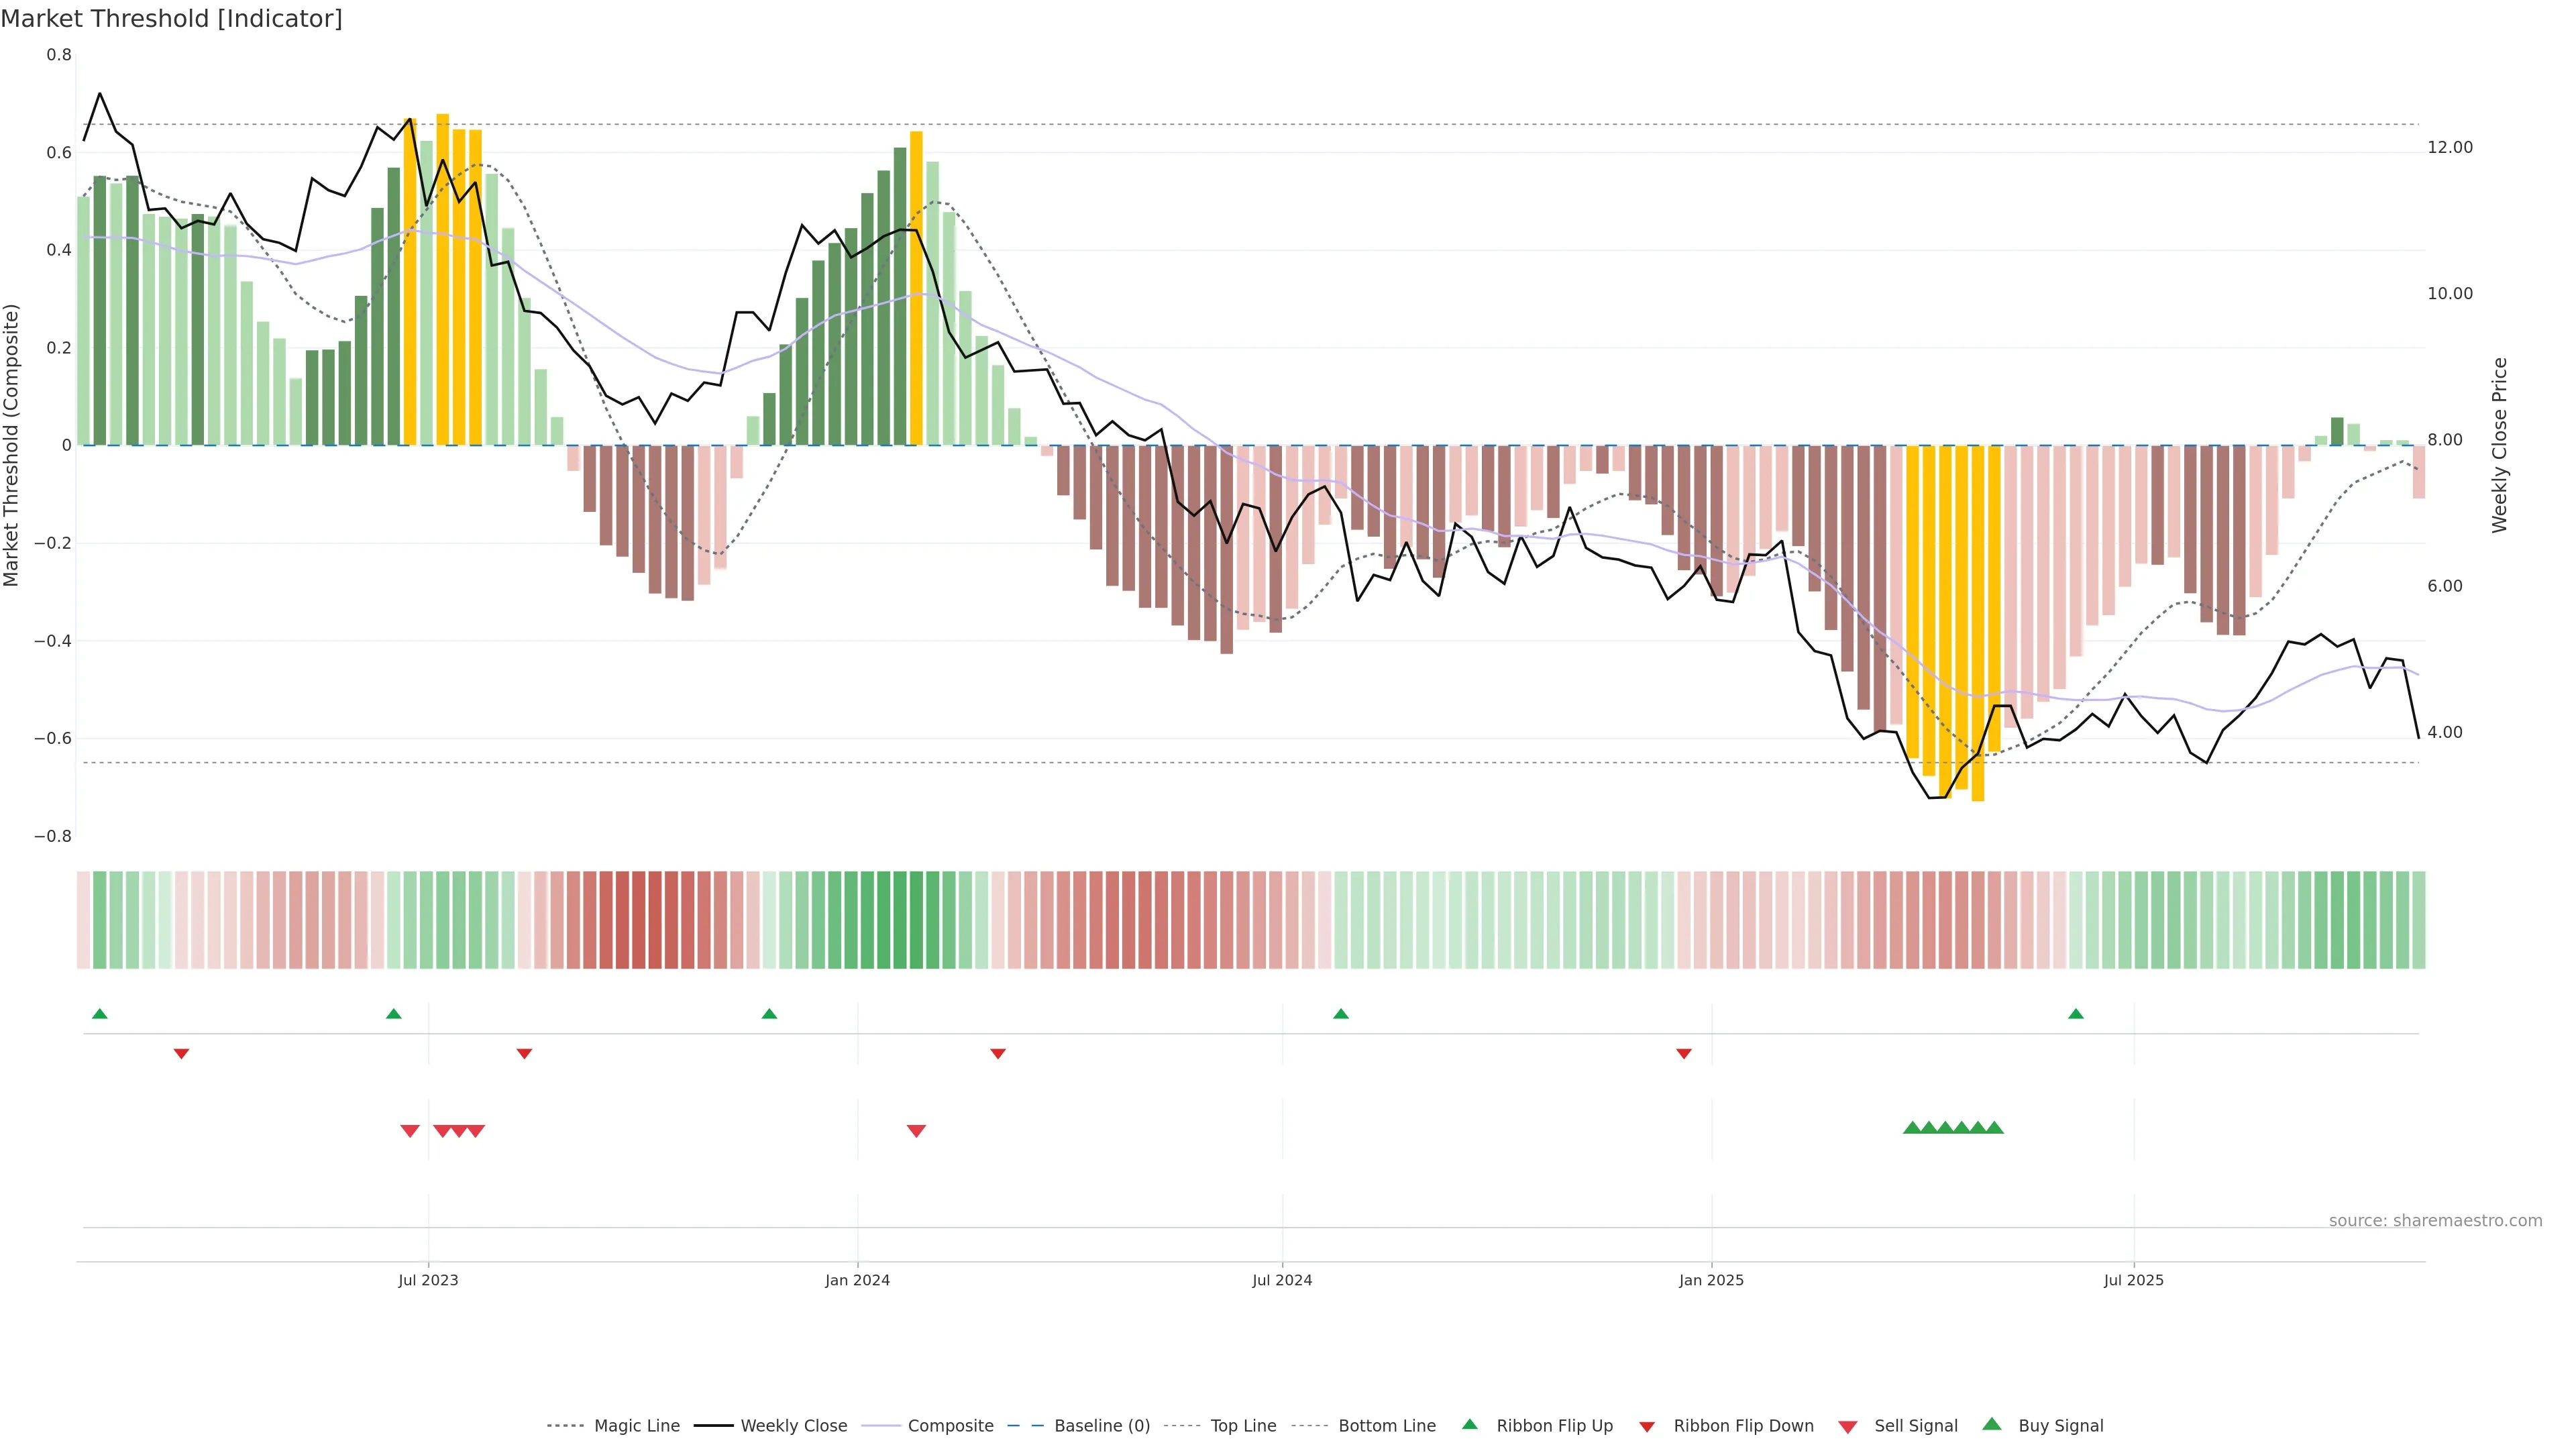2576x1449 pixels.
Task: Click the Jan 2025 axis label
Action: [1711, 1280]
